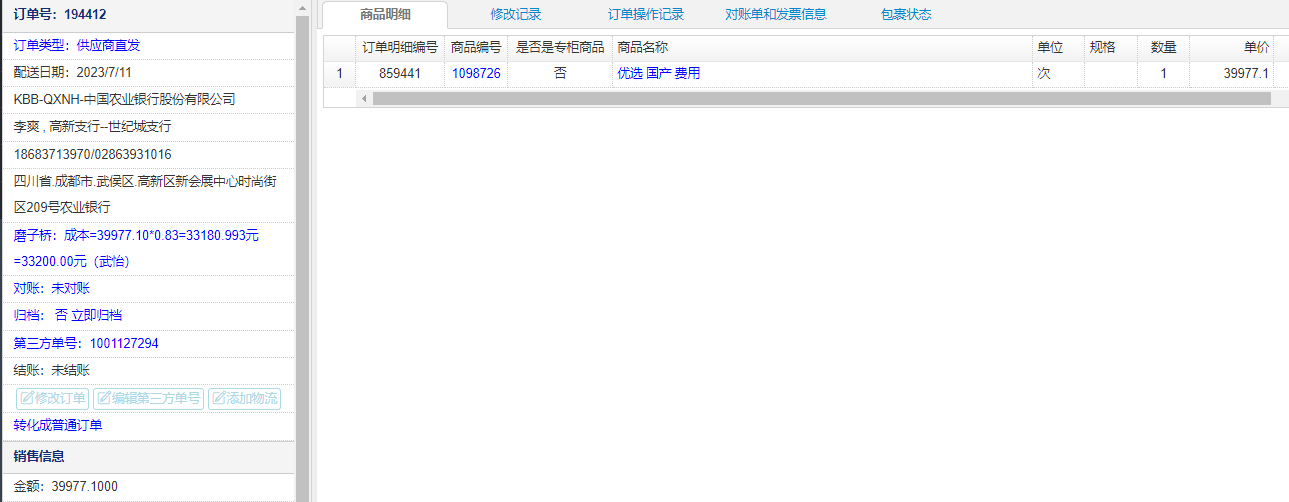This screenshot has width=1289, height=502.
Task: Click left arrow of table horizontal scrollbar
Action: [x=364, y=99]
